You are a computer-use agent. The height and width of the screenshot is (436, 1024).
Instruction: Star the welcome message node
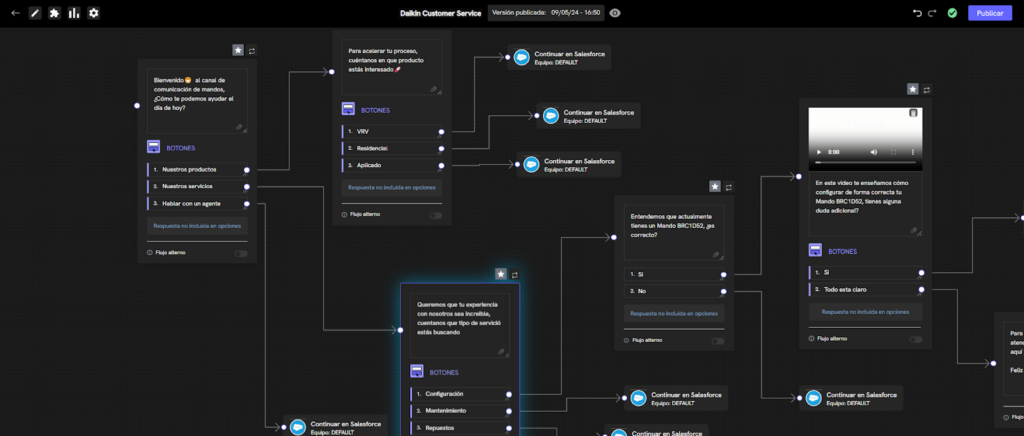(x=238, y=49)
